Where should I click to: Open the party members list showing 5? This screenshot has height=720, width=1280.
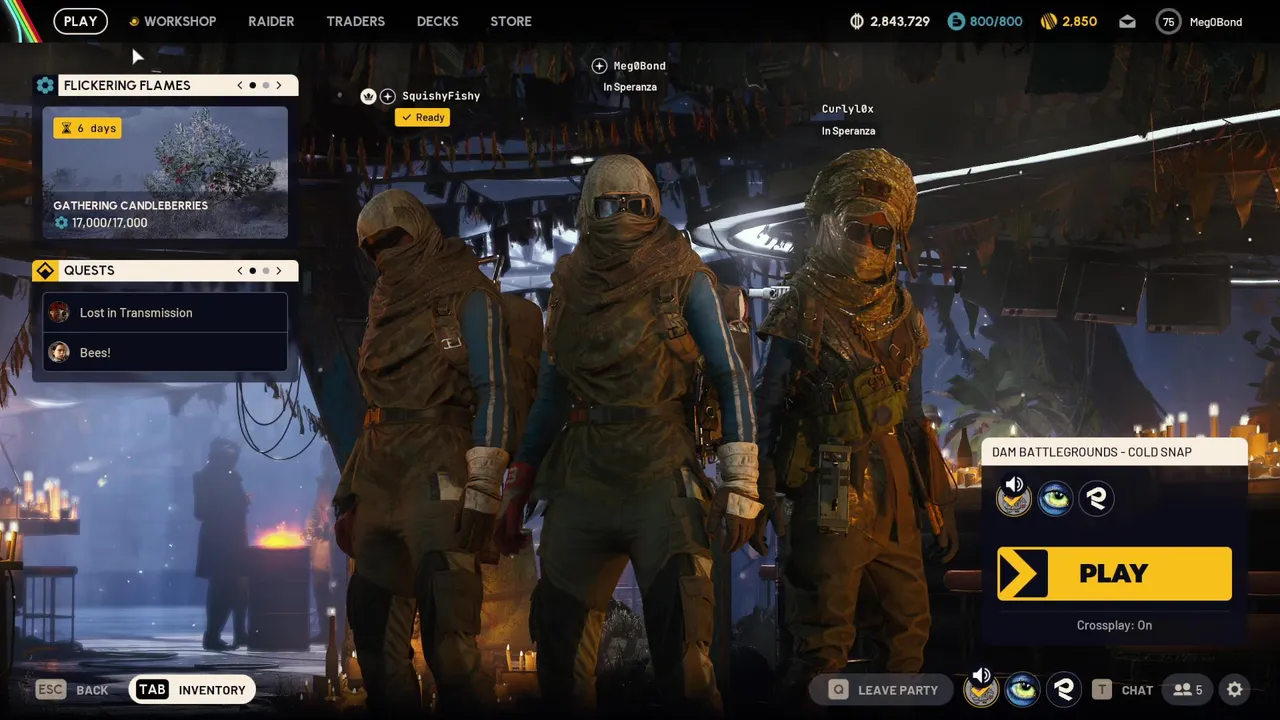pos(1188,689)
